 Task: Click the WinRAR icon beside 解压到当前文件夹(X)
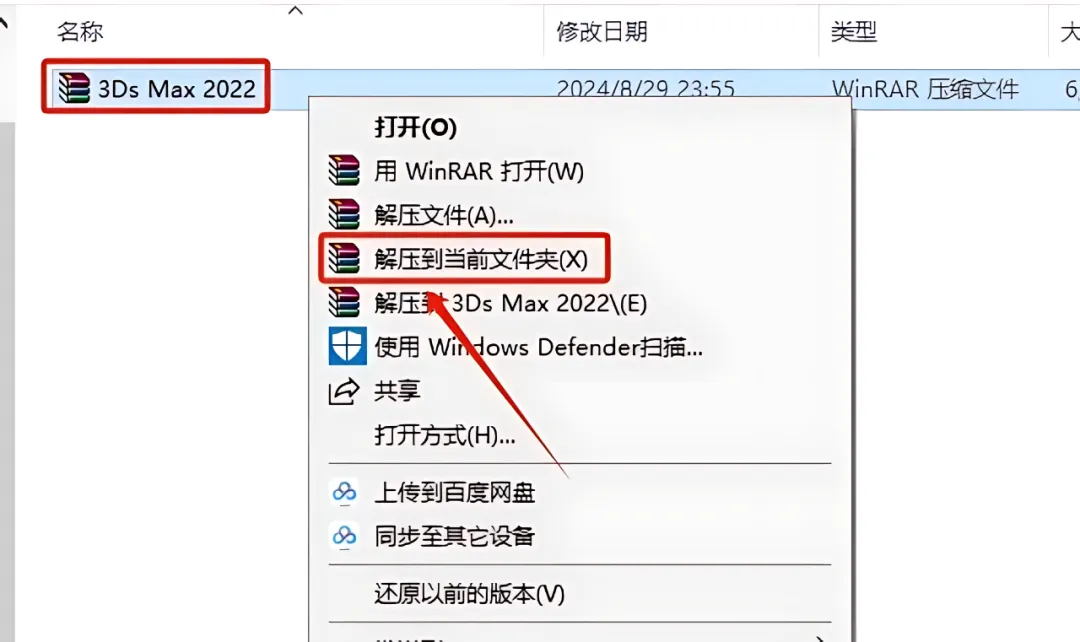coord(344,259)
